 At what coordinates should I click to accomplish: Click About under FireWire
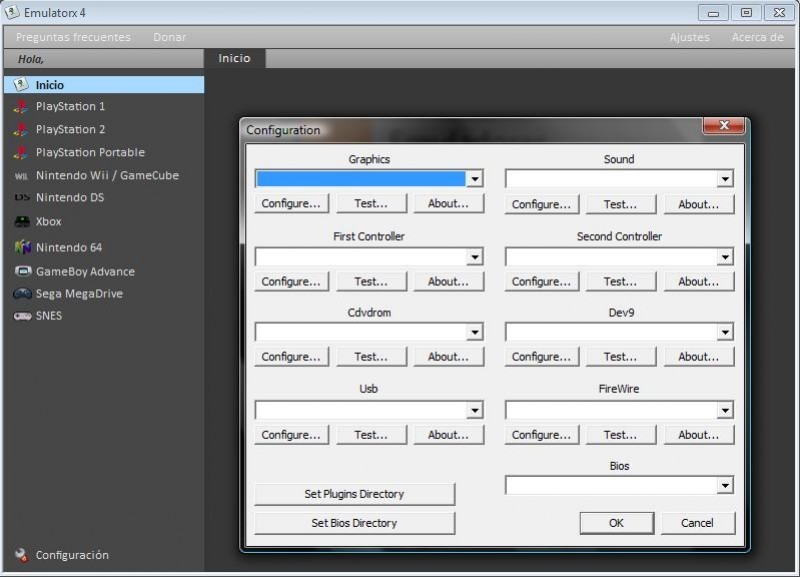[698, 435]
